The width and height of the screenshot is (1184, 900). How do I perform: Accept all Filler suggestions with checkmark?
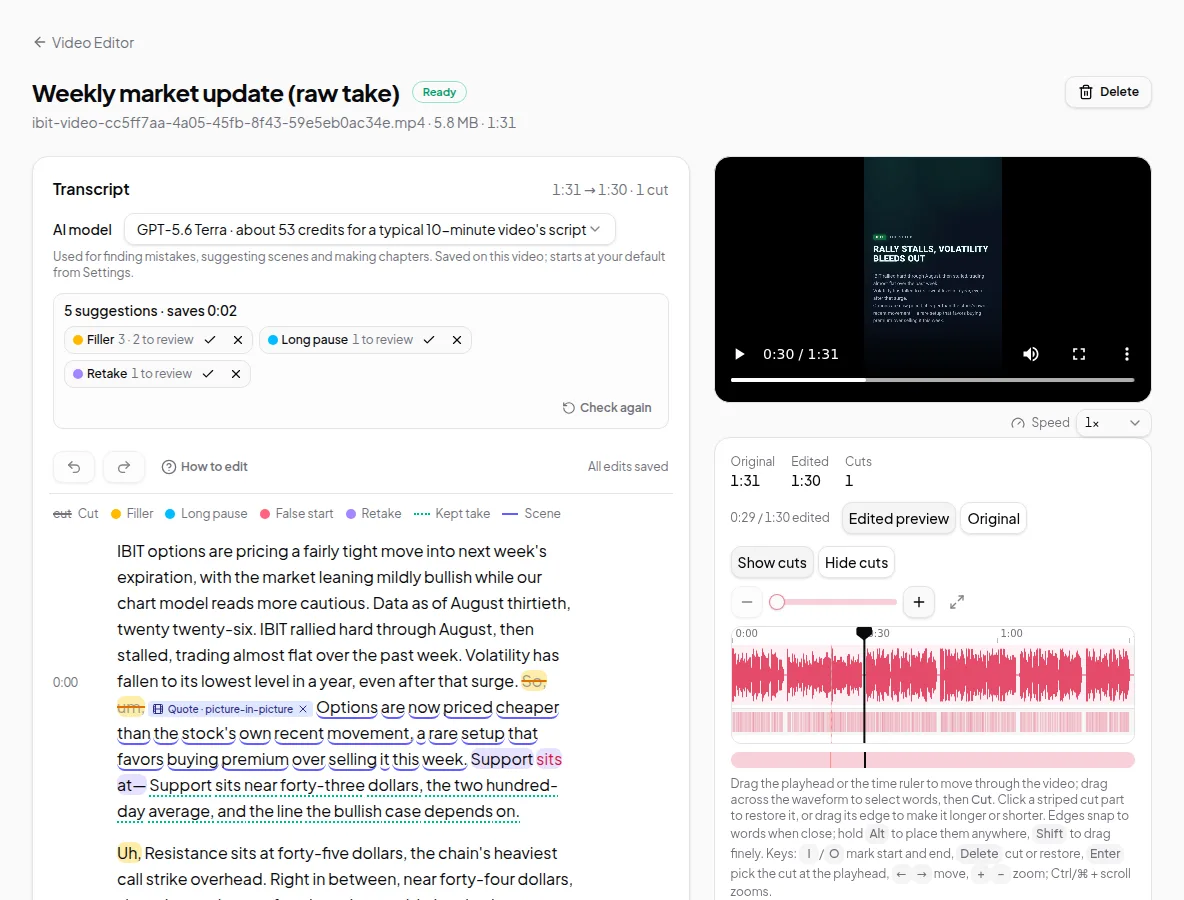pyautogui.click(x=210, y=340)
